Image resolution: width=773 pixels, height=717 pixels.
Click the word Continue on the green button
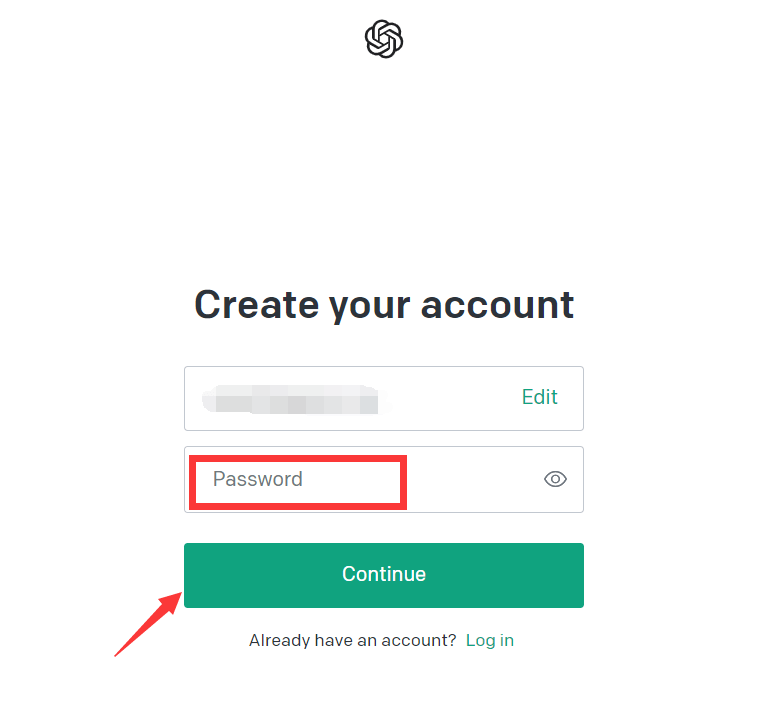(x=384, y=574)
